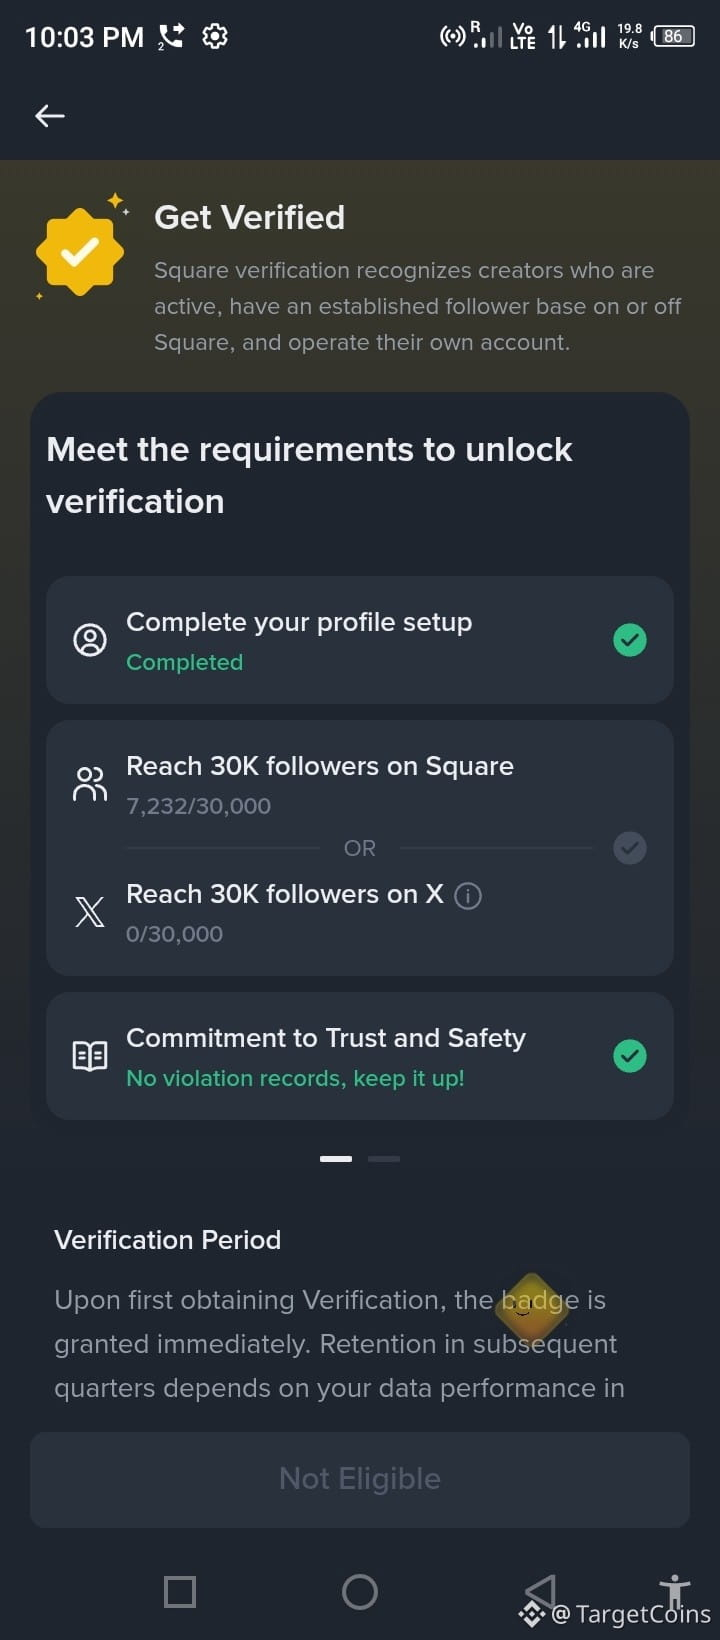Tap the back arrow icon
Image resolution: width=720 pixels, height=1640 pixels.
coord(50,116)
